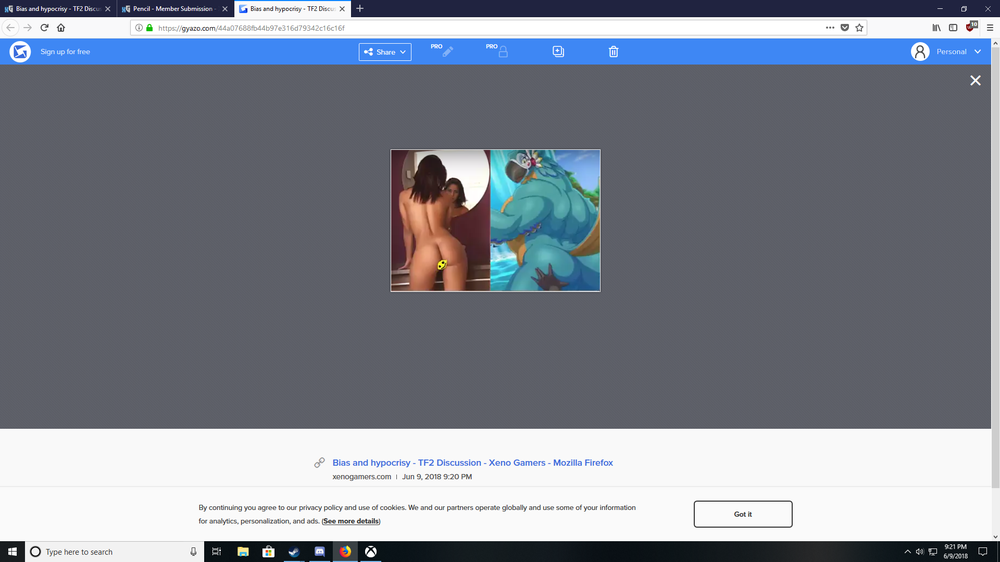
Task: Open a new browser tab
Action: tap(360, 8)
